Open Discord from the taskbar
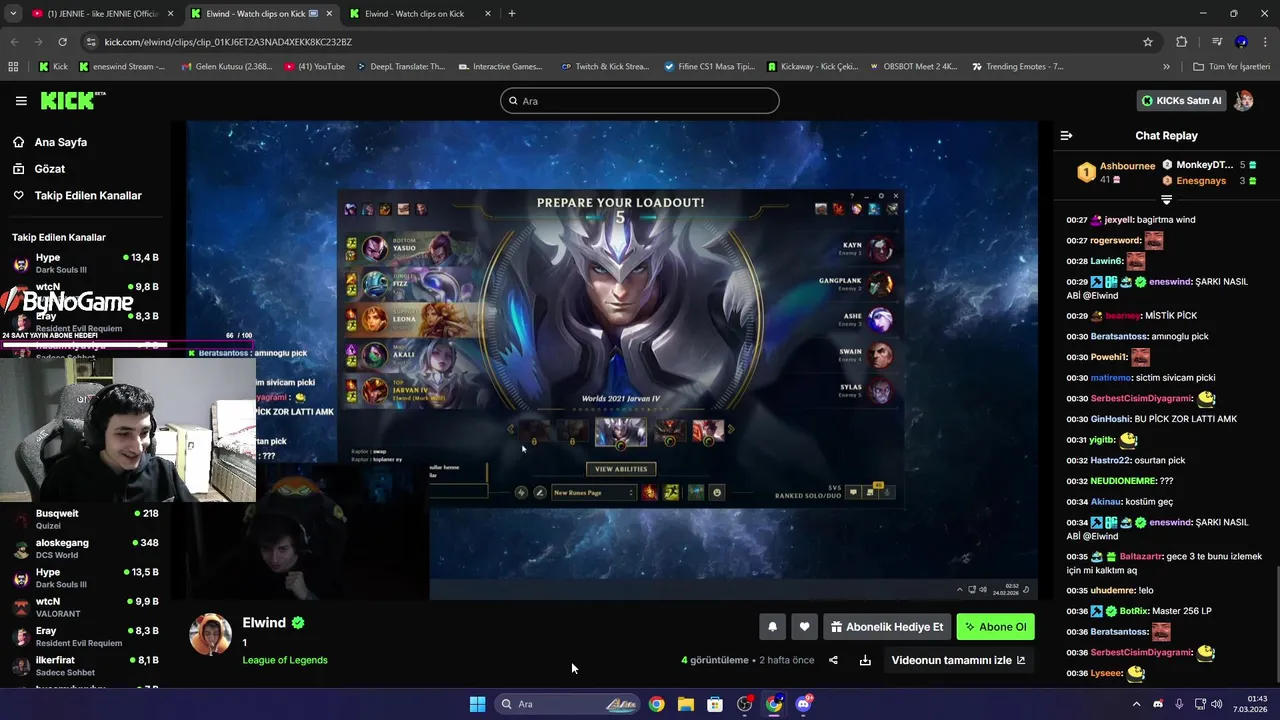Image resolution: width=1280 pixels, height=720 pixels. tap(803, 704)
